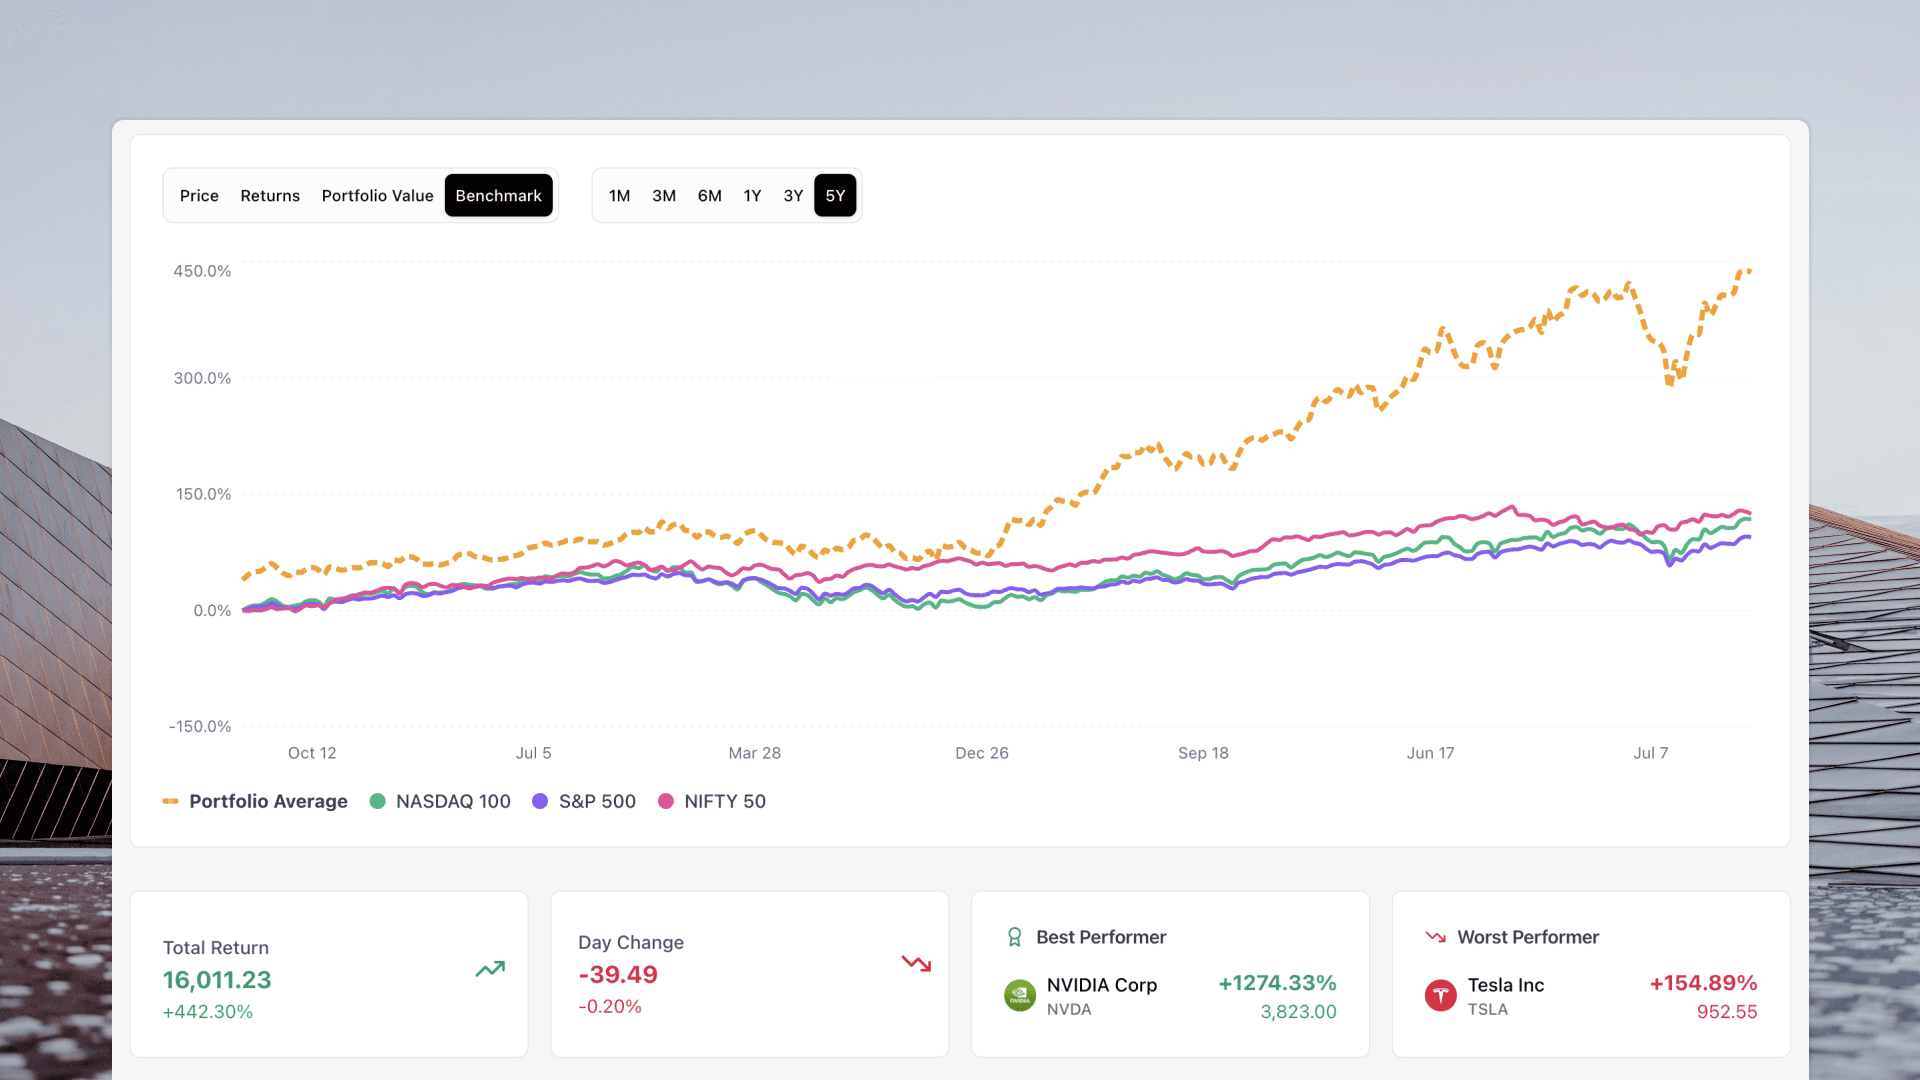The width and height of the screenshot is (1920, 1080).
Task: Click the pink NIFTY 50 color dot
Action: (x=666, y=801)
